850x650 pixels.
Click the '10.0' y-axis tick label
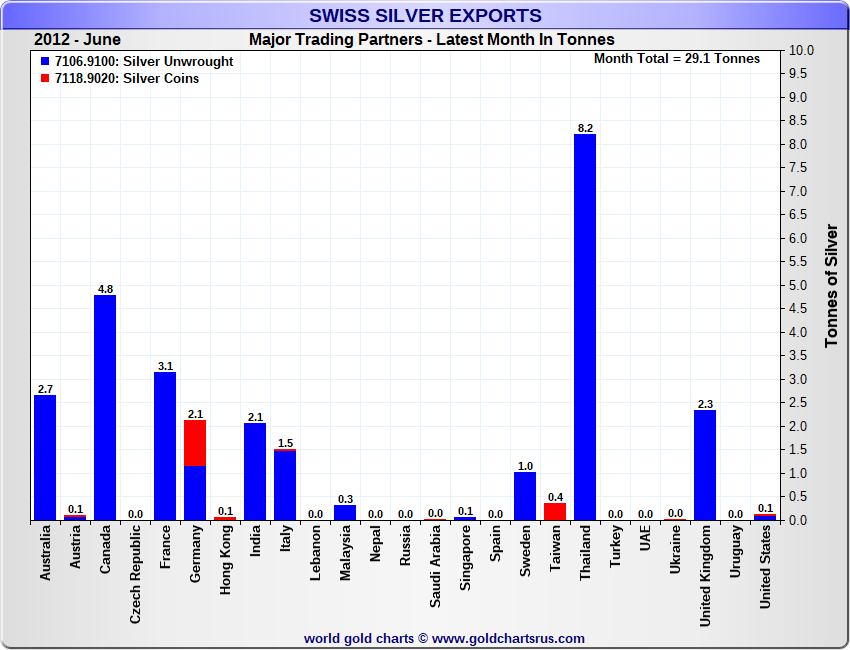801,50
